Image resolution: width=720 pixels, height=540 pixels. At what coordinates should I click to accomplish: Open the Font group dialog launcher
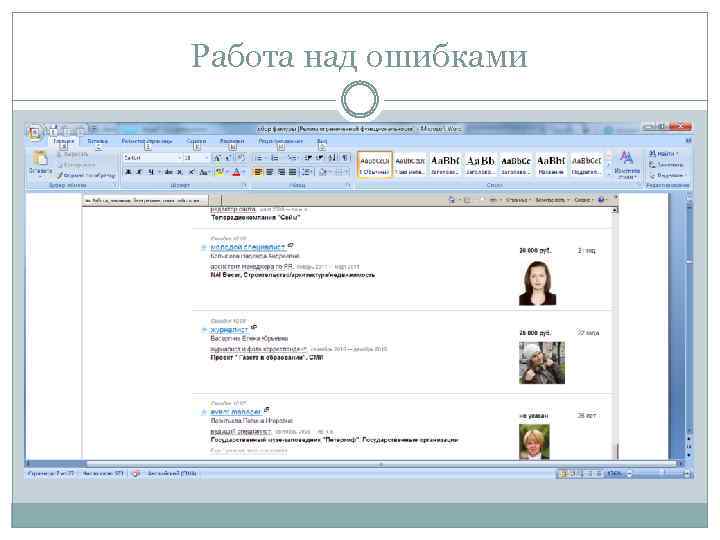point(245,185)
